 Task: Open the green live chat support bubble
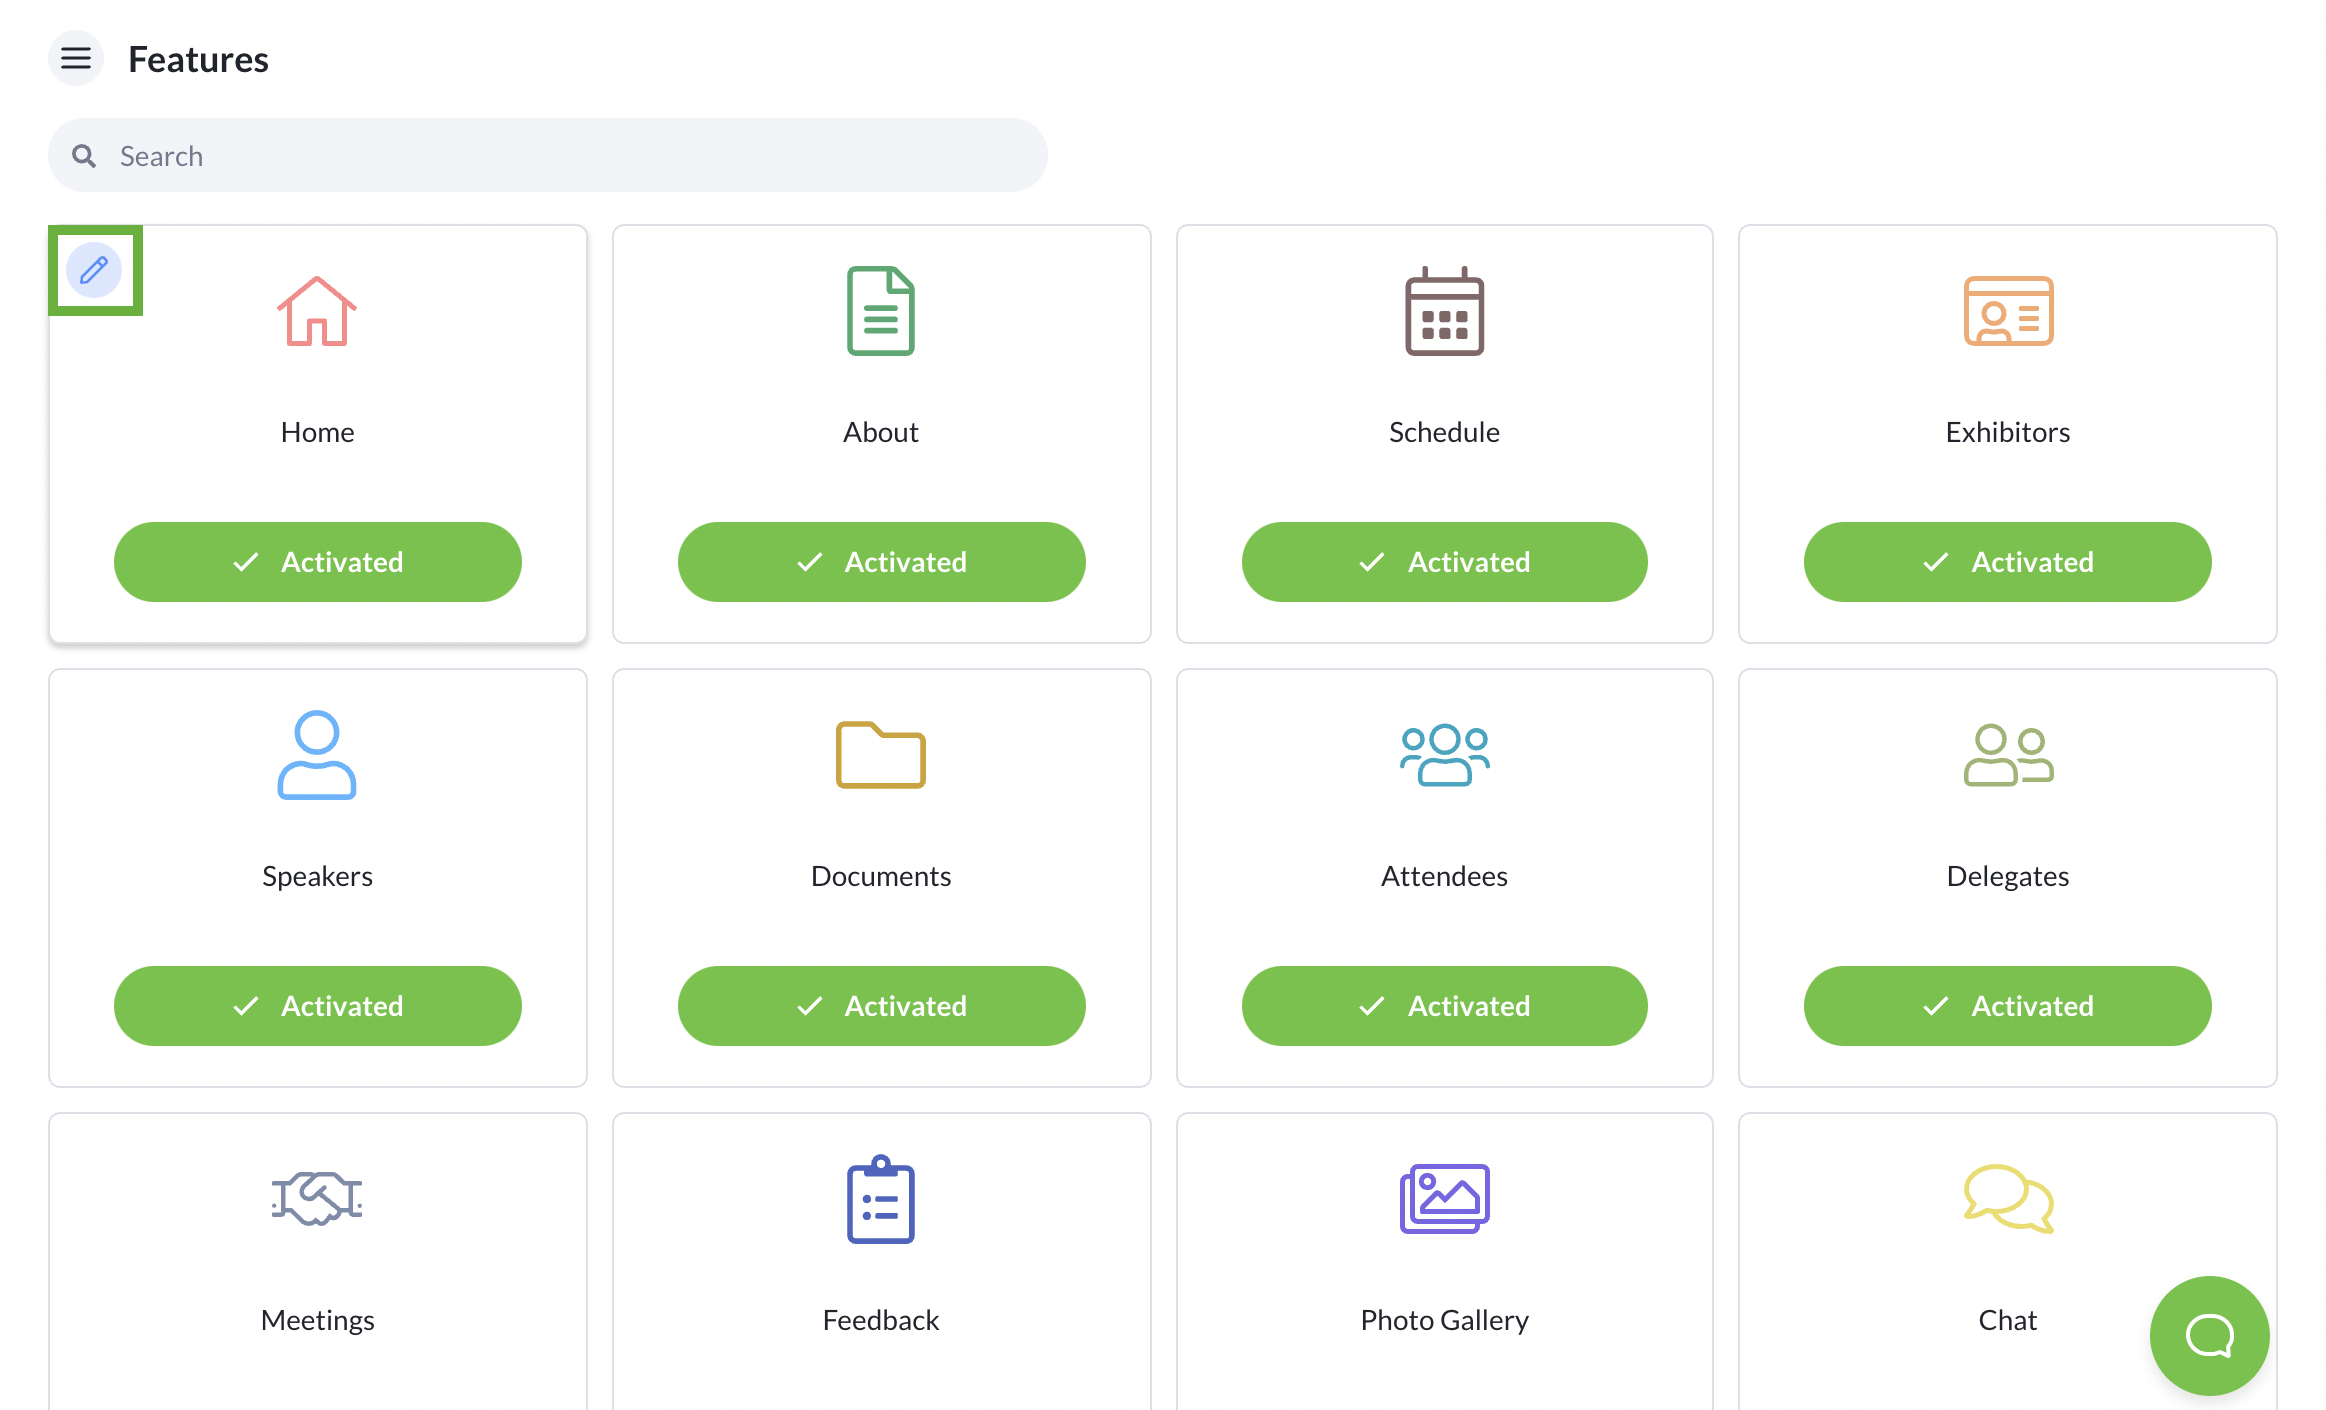2208,1335
